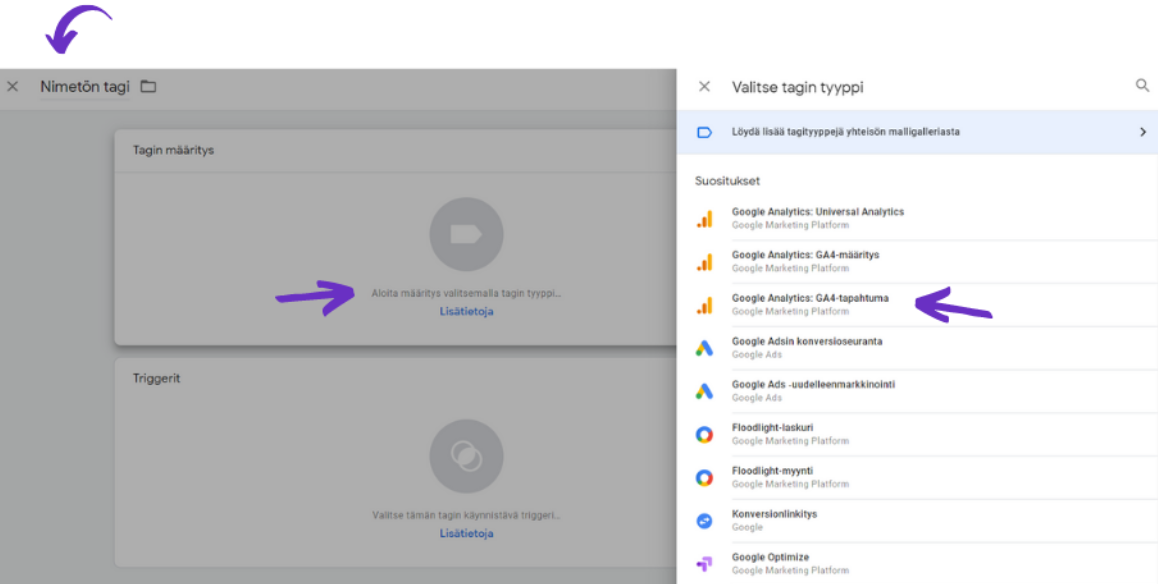Select the Google Ads -uudelleenmarkkinointi tag type

pos(814,390)
